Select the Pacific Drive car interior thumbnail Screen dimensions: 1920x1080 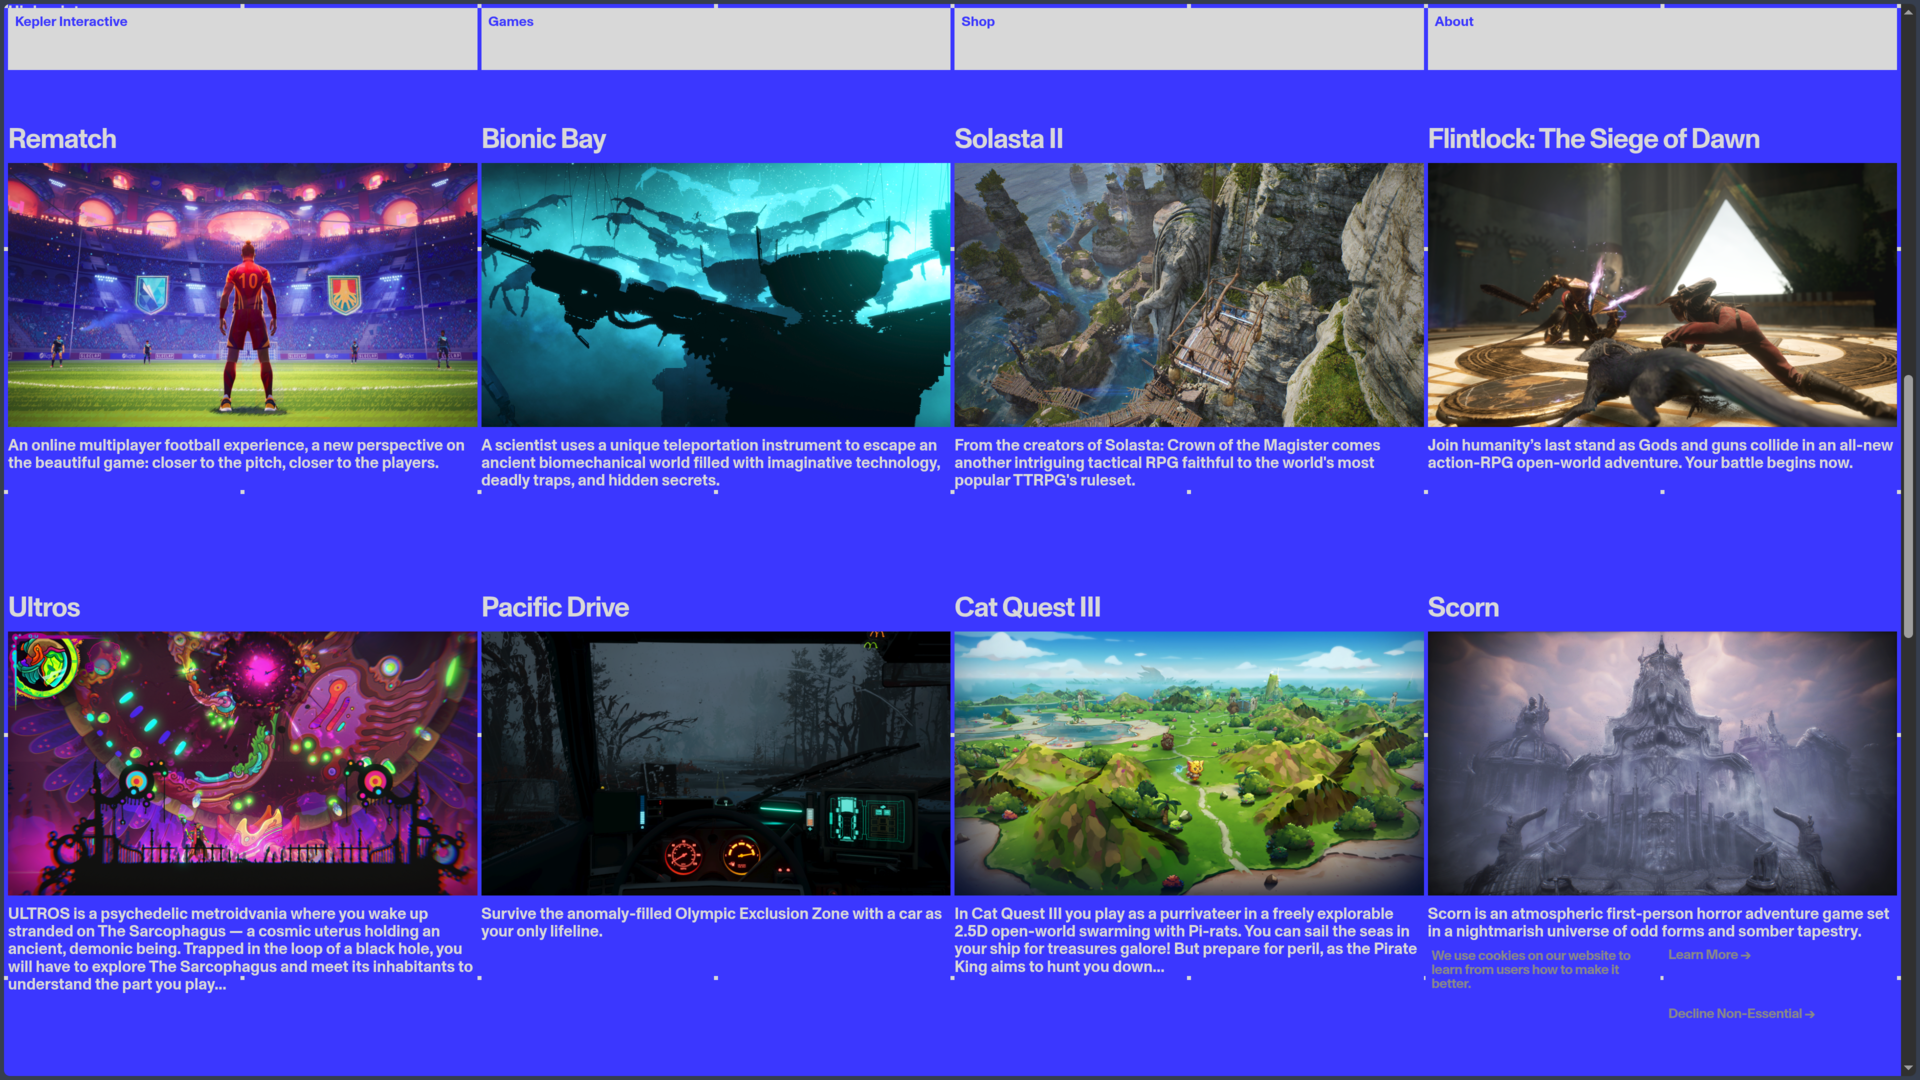point(715,763)
